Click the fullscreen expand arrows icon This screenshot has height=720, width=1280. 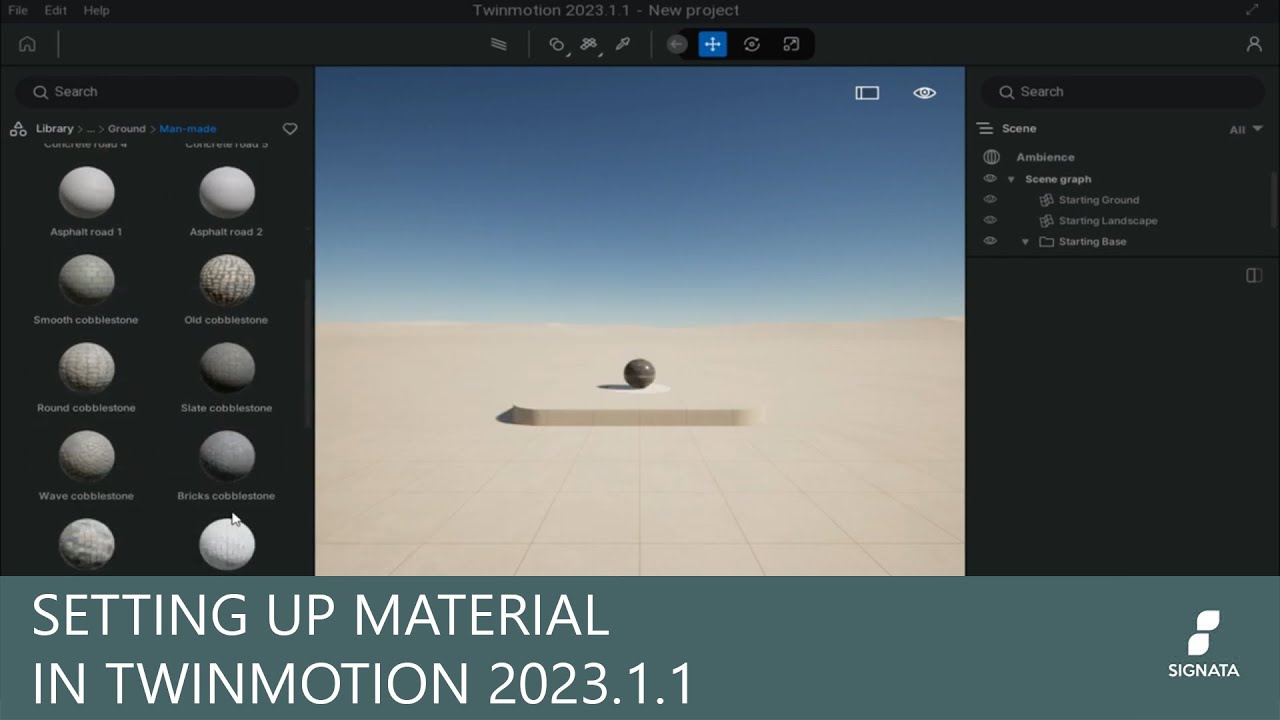(1252, 10)
